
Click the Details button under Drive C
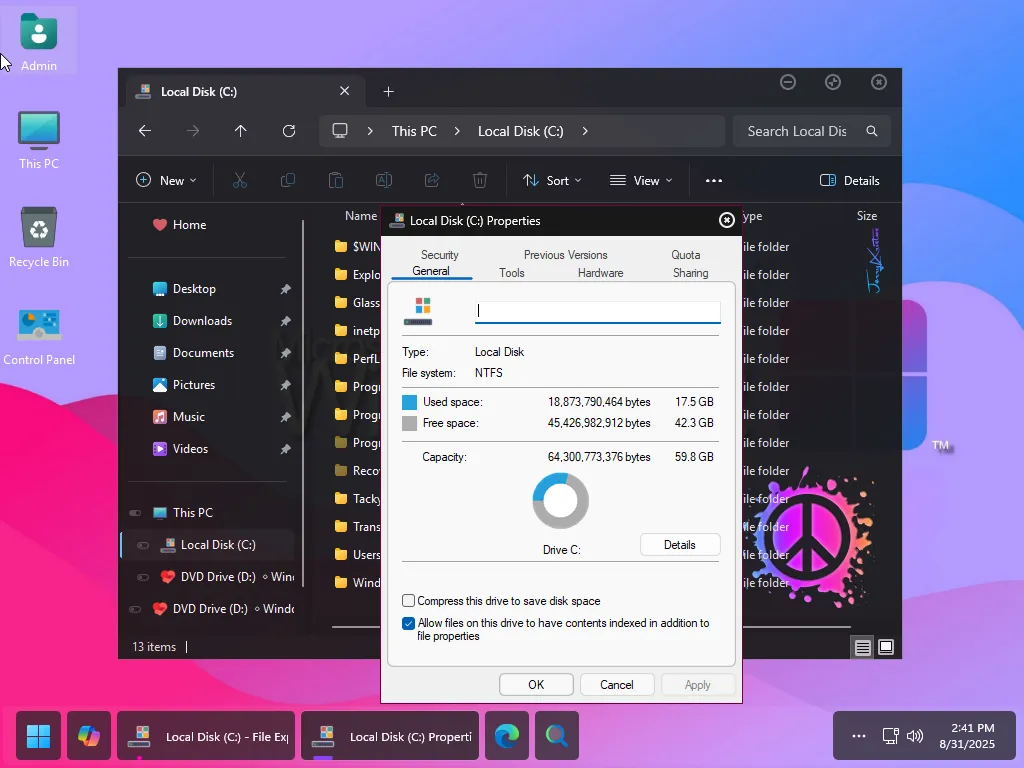pyautogui.click(x=680, y=545)
